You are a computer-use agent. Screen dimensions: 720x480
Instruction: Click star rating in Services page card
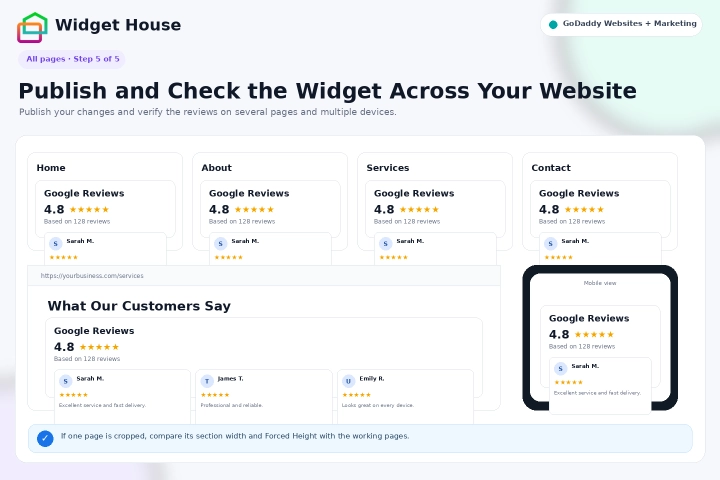coord(419,209)
